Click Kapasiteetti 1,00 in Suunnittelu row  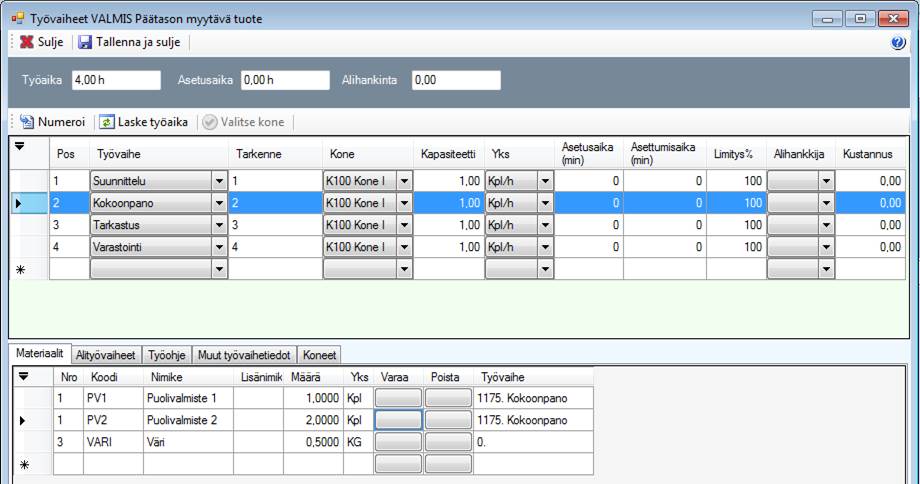point(449,181)
